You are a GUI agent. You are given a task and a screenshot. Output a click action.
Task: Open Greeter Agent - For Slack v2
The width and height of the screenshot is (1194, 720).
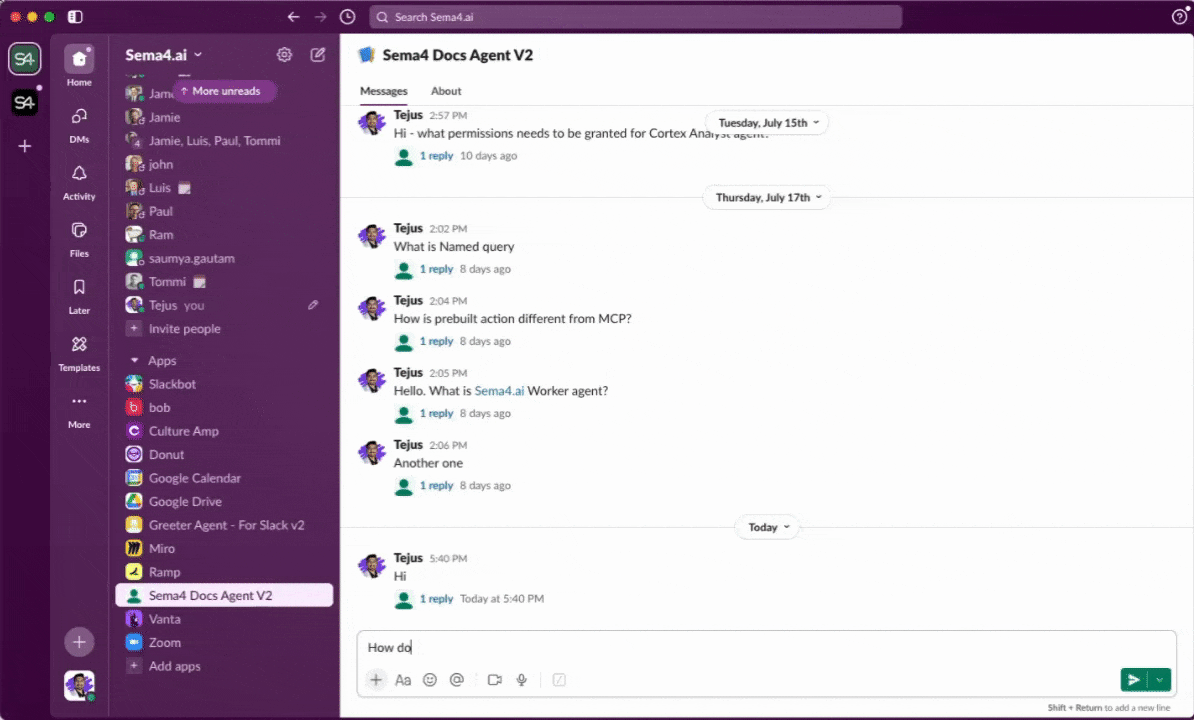224,525
